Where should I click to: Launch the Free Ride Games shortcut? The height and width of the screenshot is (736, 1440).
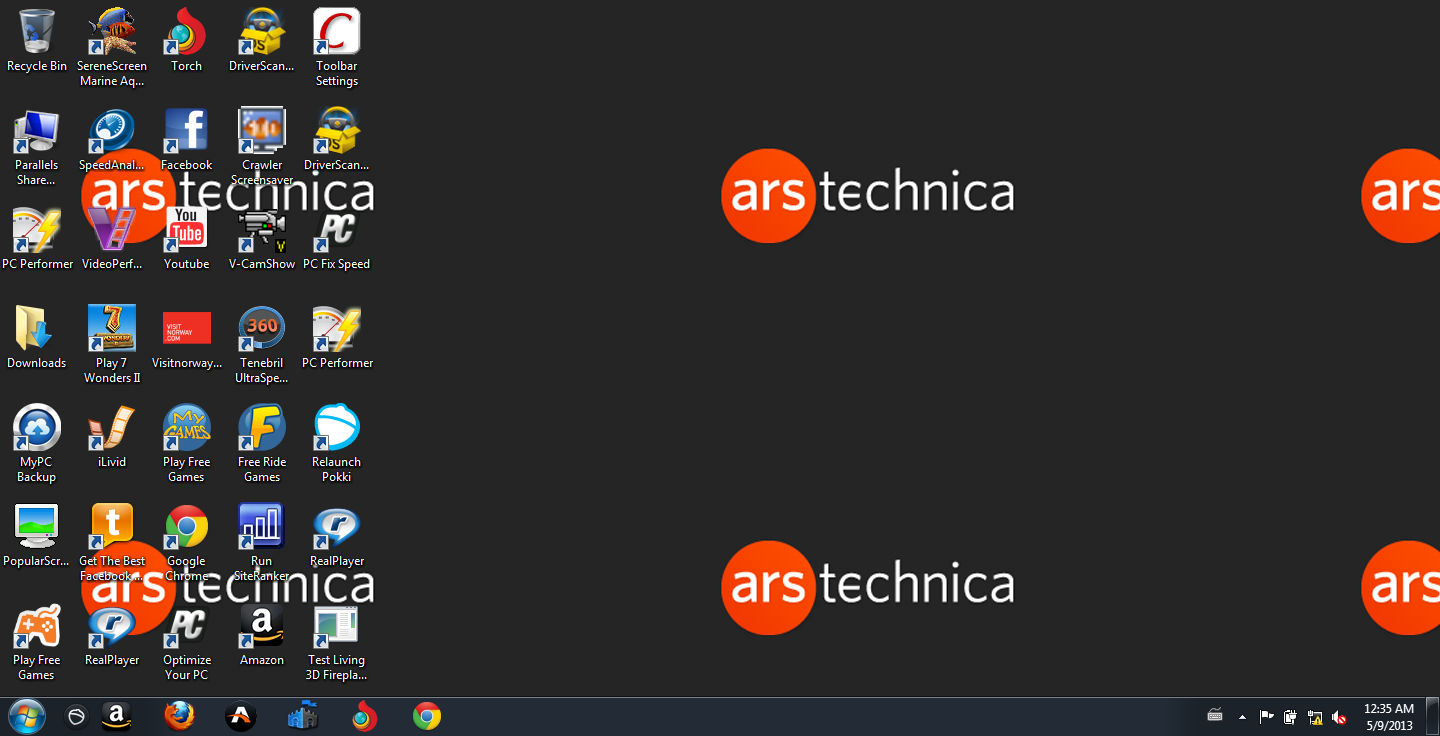(x=262, y=444)
